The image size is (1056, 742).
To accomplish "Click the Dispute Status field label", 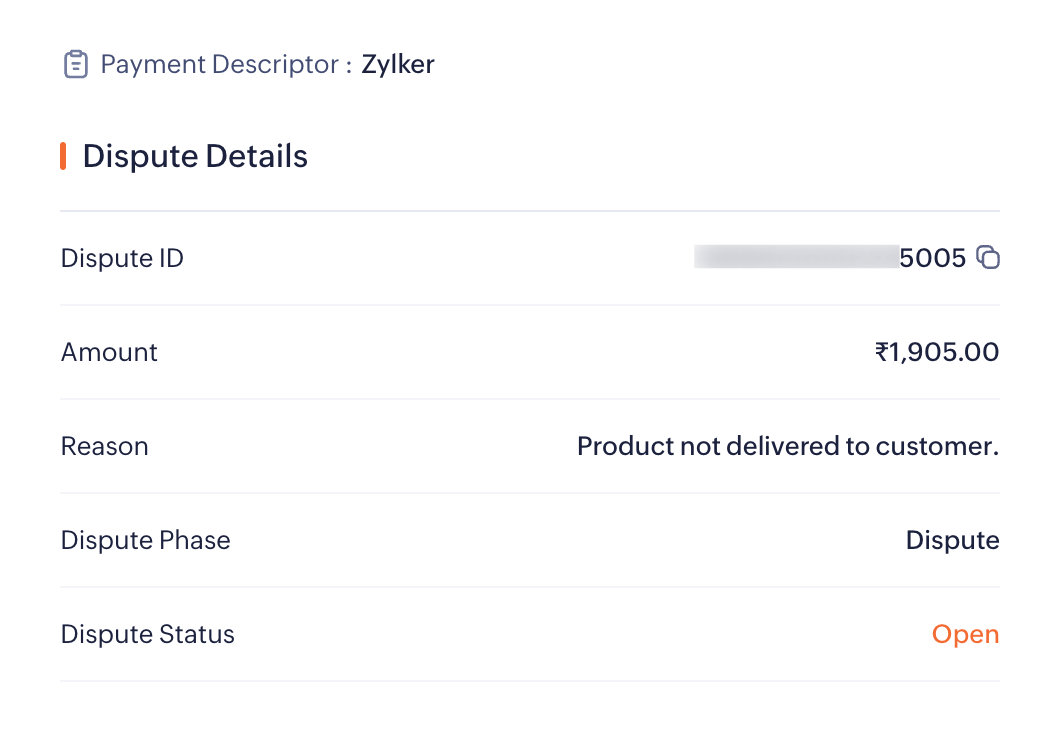I will 147,634.
